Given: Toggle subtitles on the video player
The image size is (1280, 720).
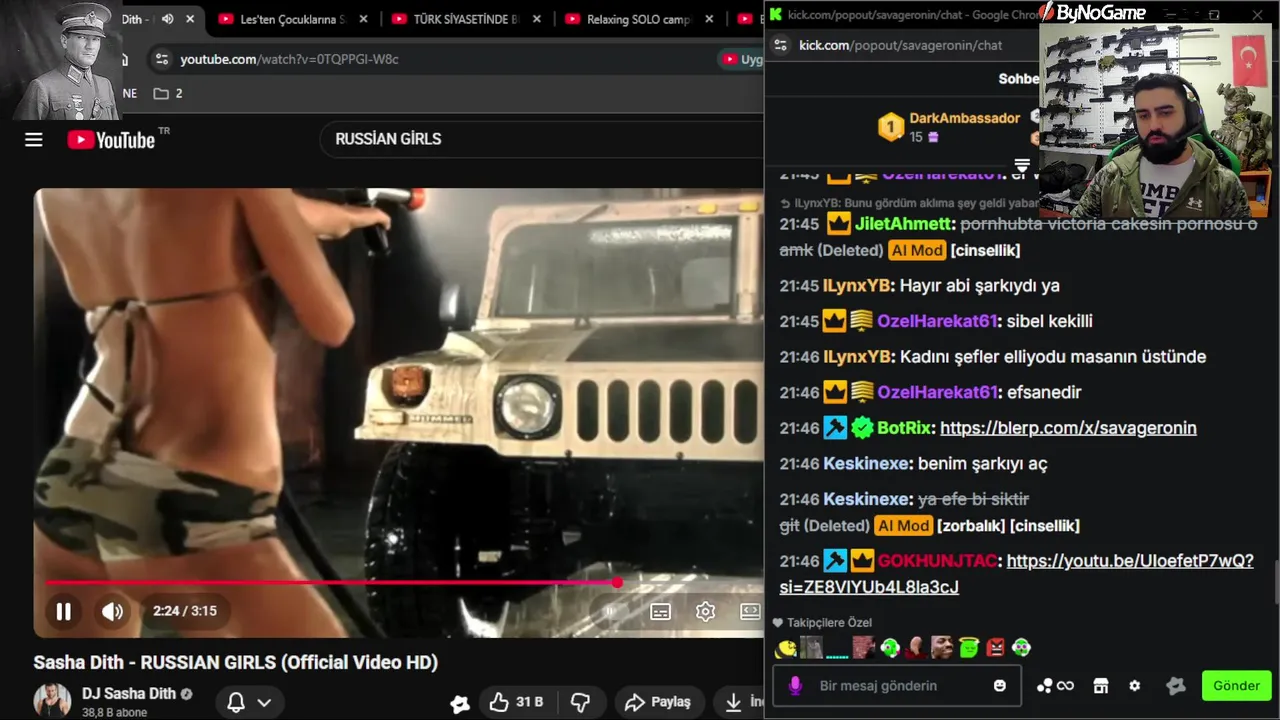Looking at the screenshot, I should coord(661,612).
